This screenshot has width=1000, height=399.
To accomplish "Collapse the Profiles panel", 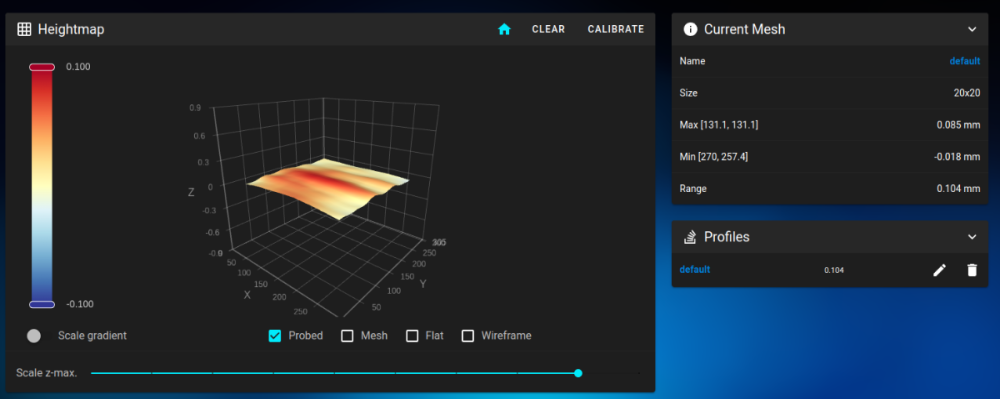I will pyautogui.click(x=972, y=237).
